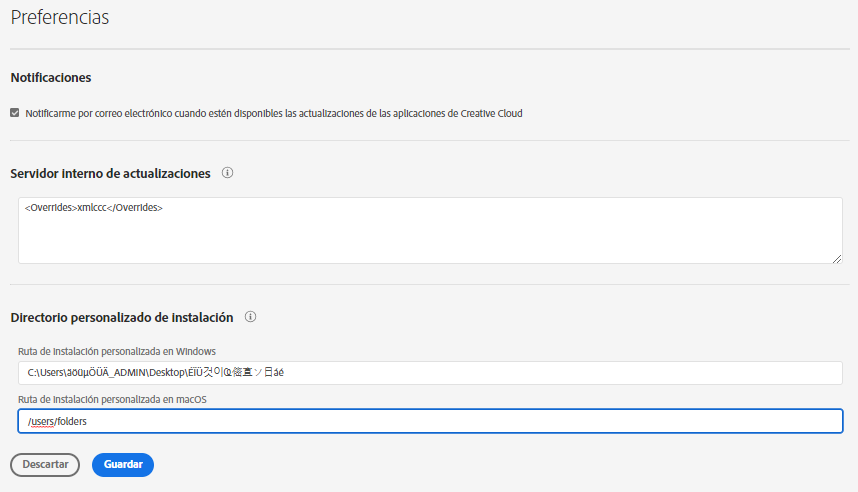Place cursor on the '<Overrides>xmlccc</Overrides>' text

93,208
